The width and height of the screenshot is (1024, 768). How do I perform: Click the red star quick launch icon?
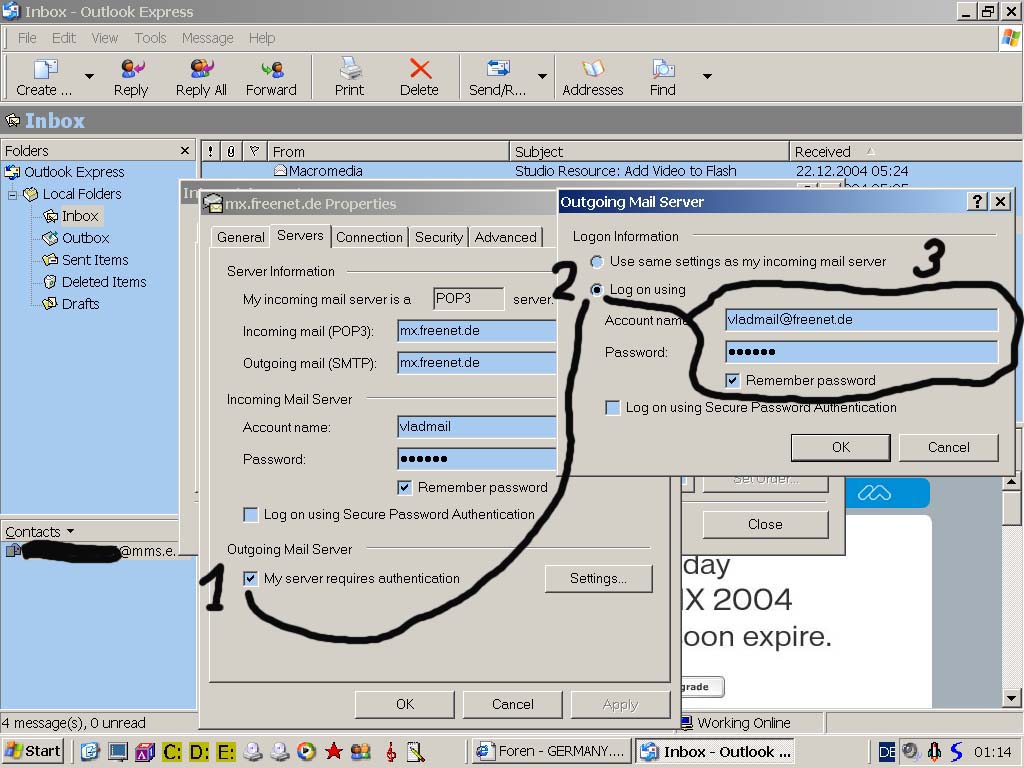(x=334, y=752)
